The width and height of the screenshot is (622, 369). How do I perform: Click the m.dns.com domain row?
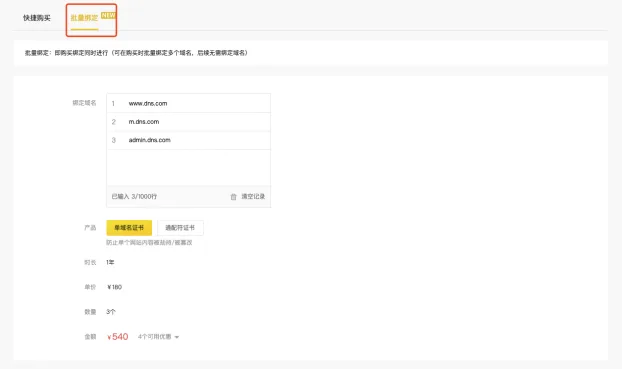188,122
